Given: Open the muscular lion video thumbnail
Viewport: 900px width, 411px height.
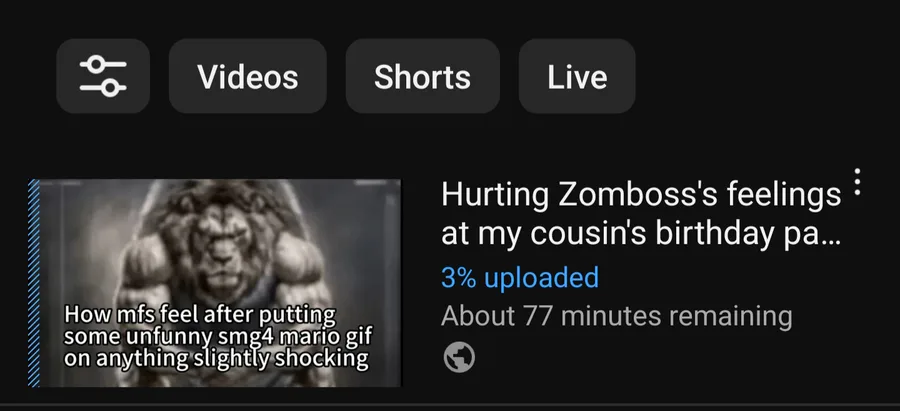Looking at the screenshot, I should click(215, 283).
